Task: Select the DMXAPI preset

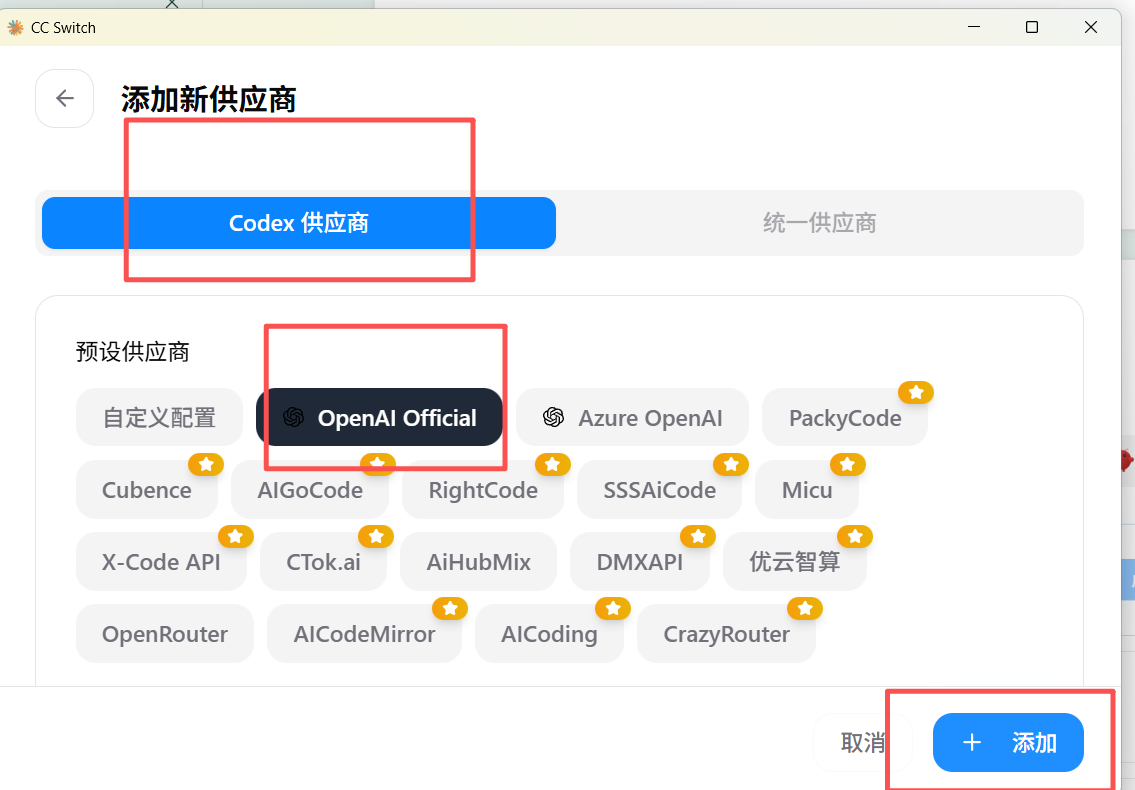Action: pyautogui.click(x=640, y=562)
